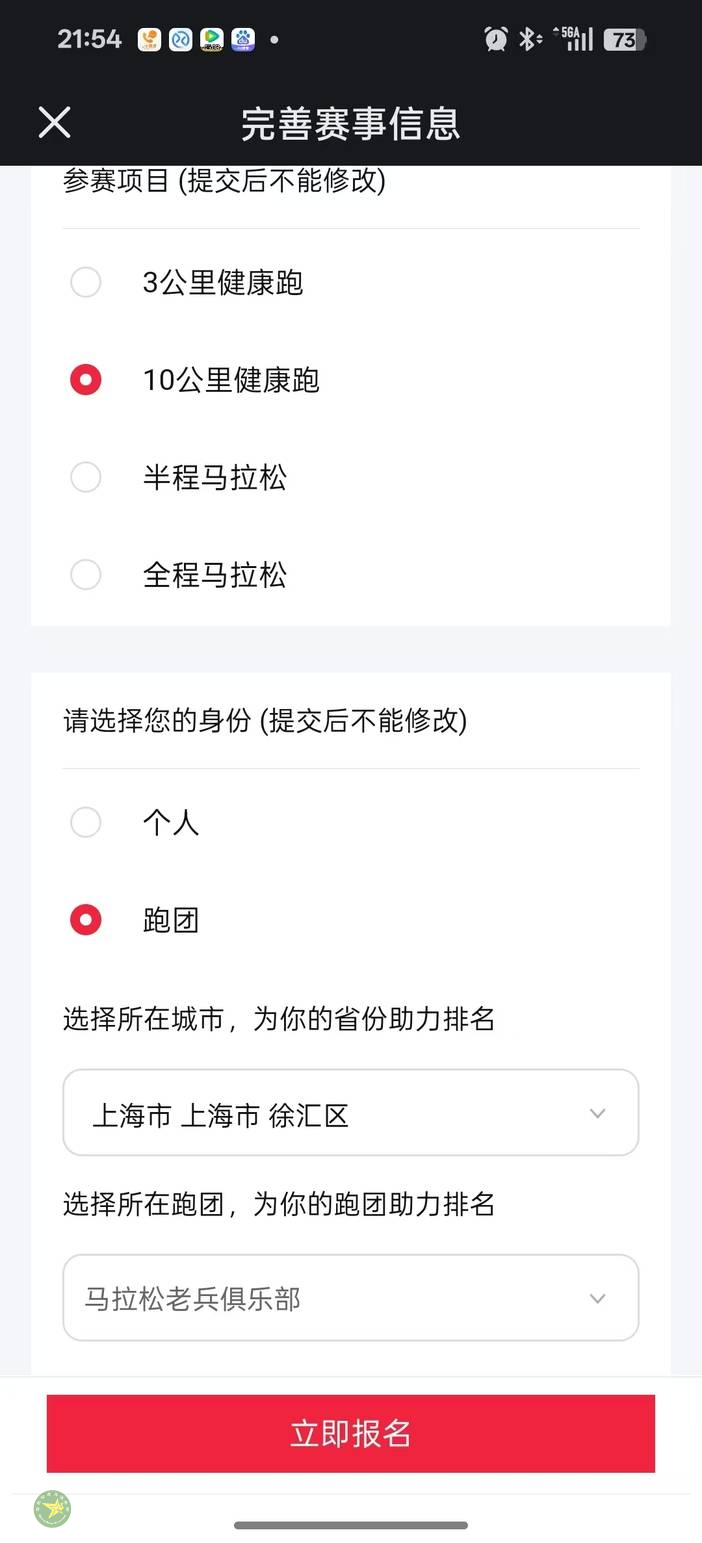The image size is (702, 1543).
Task: Tap the green video app notification icon
Action: [211, 39]
